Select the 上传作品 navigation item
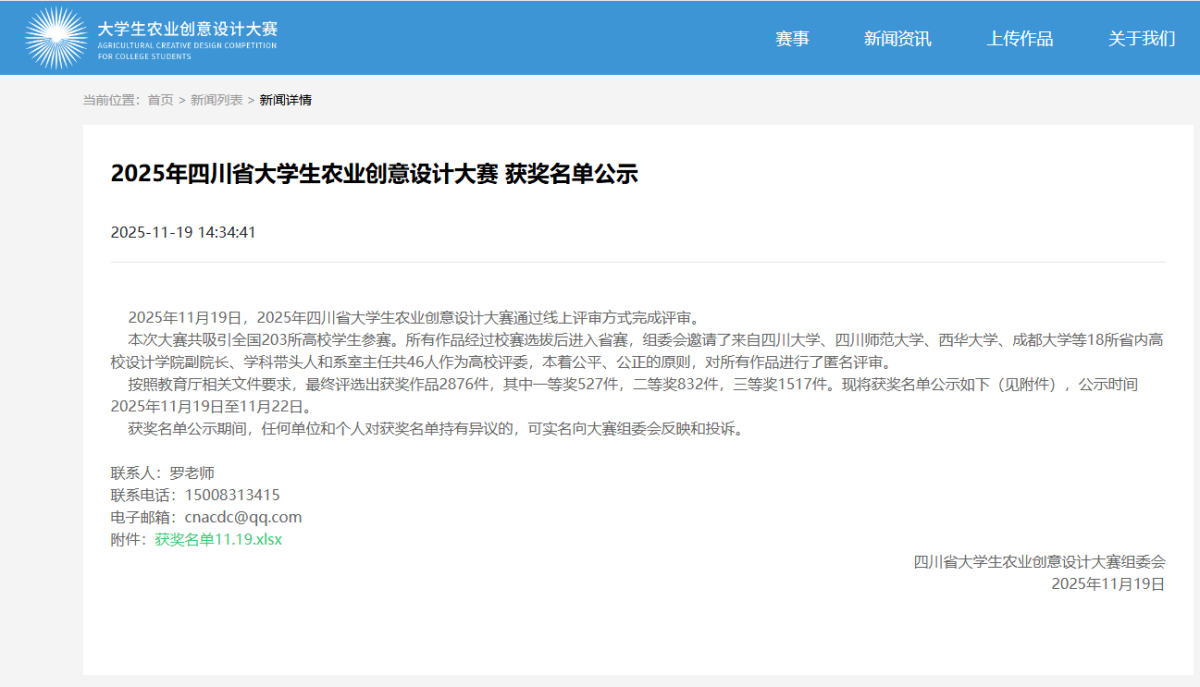This screenshot has width=1200, height=687. [x=1019, y=39]
